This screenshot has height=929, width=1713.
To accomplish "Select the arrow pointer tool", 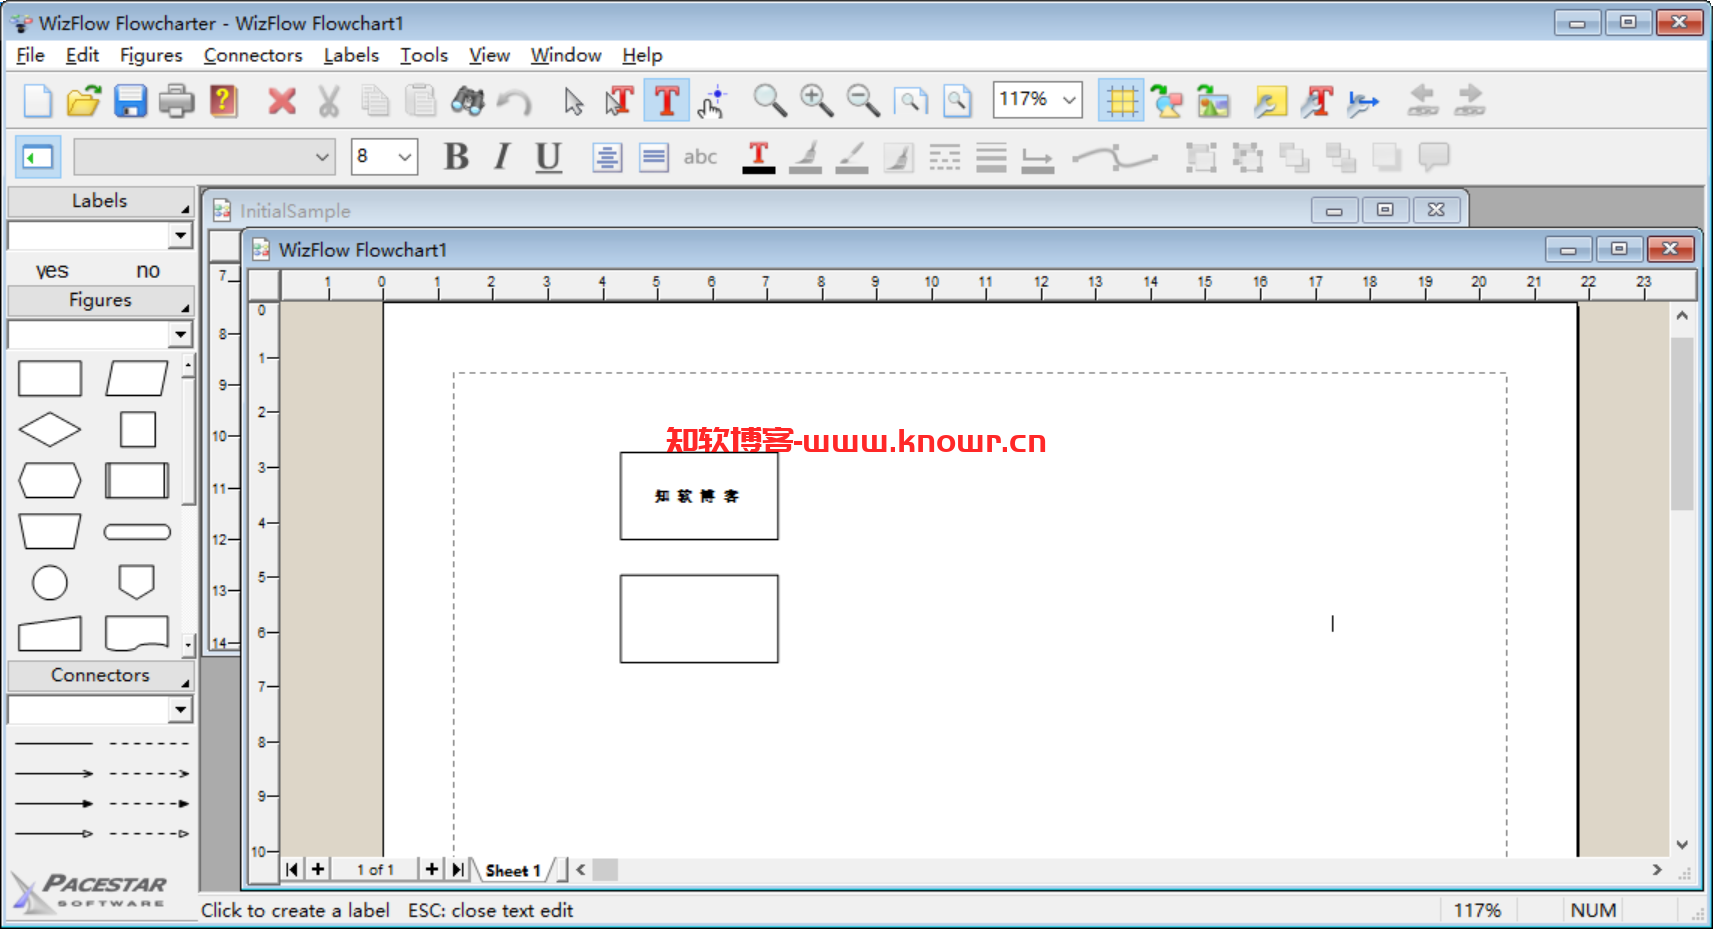I will tap(573, 101).
